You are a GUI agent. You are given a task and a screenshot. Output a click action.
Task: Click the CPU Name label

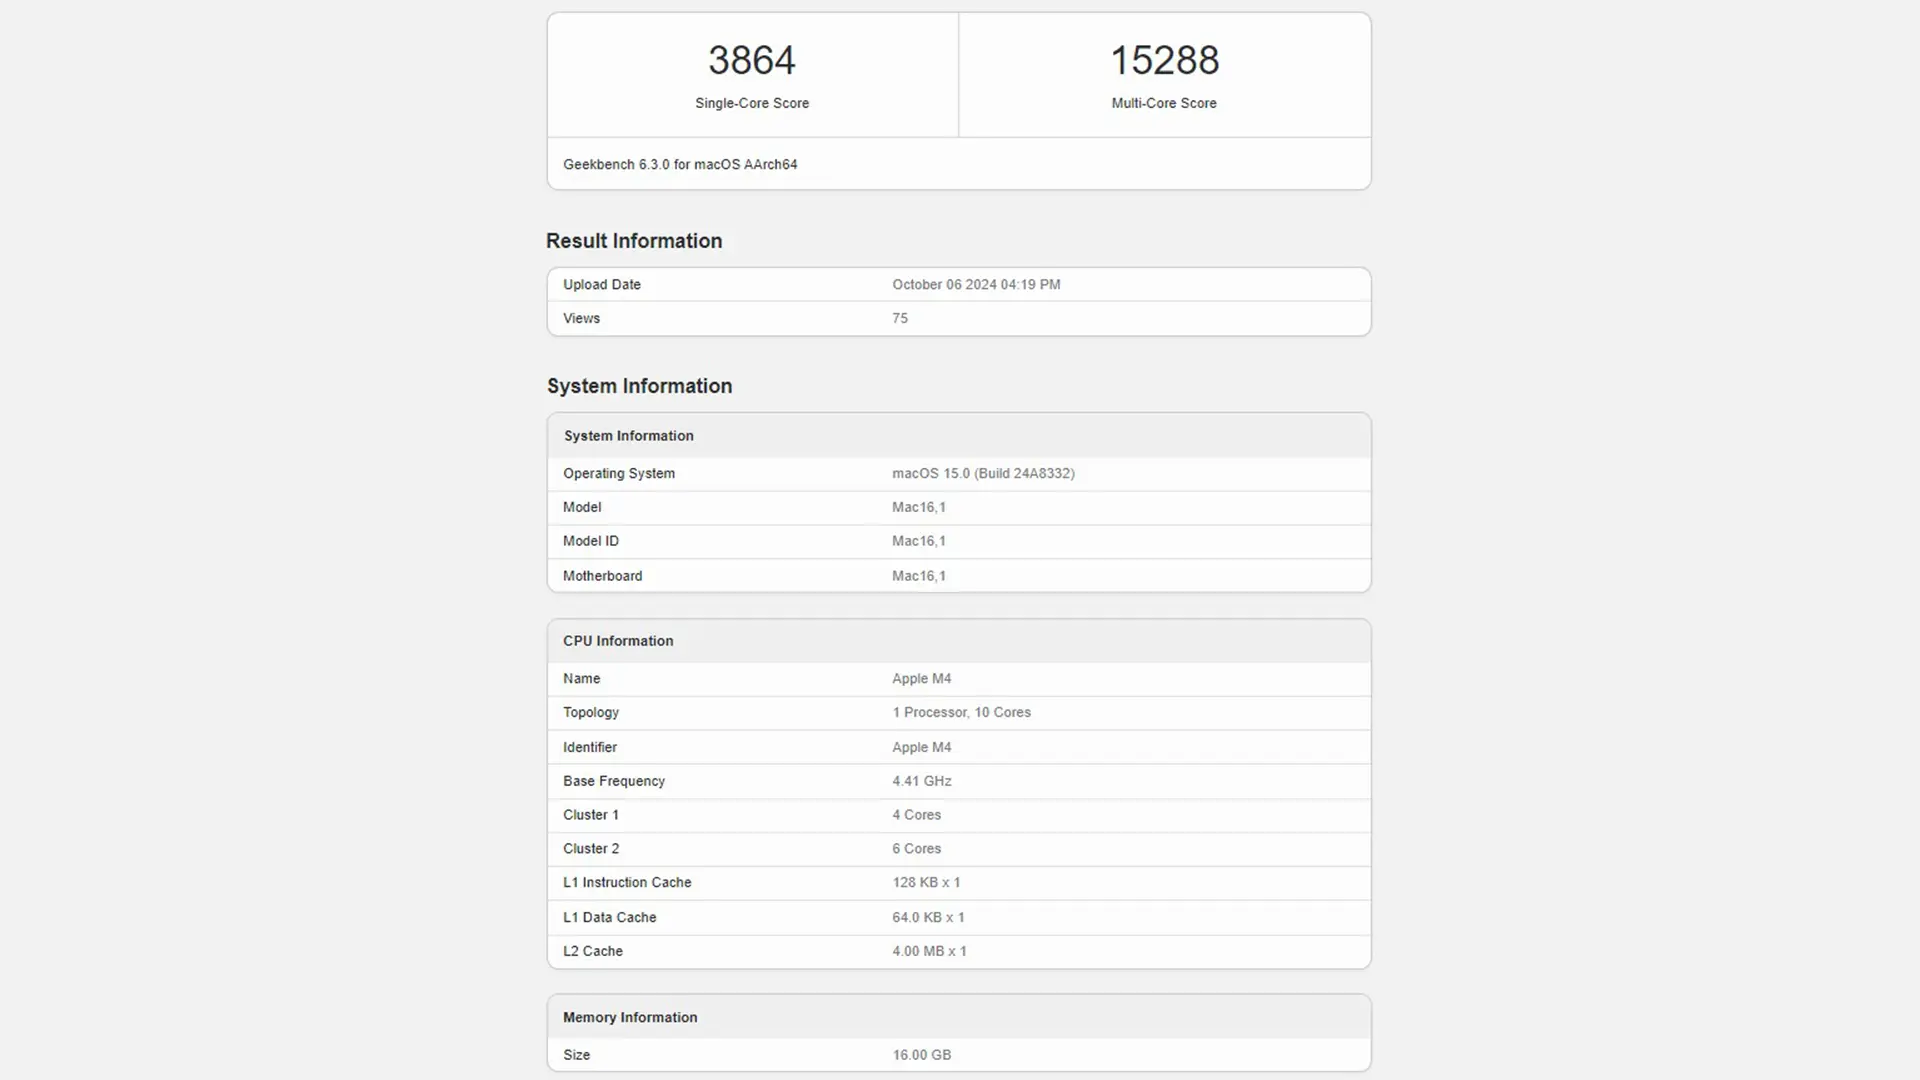tap(581, 678)
